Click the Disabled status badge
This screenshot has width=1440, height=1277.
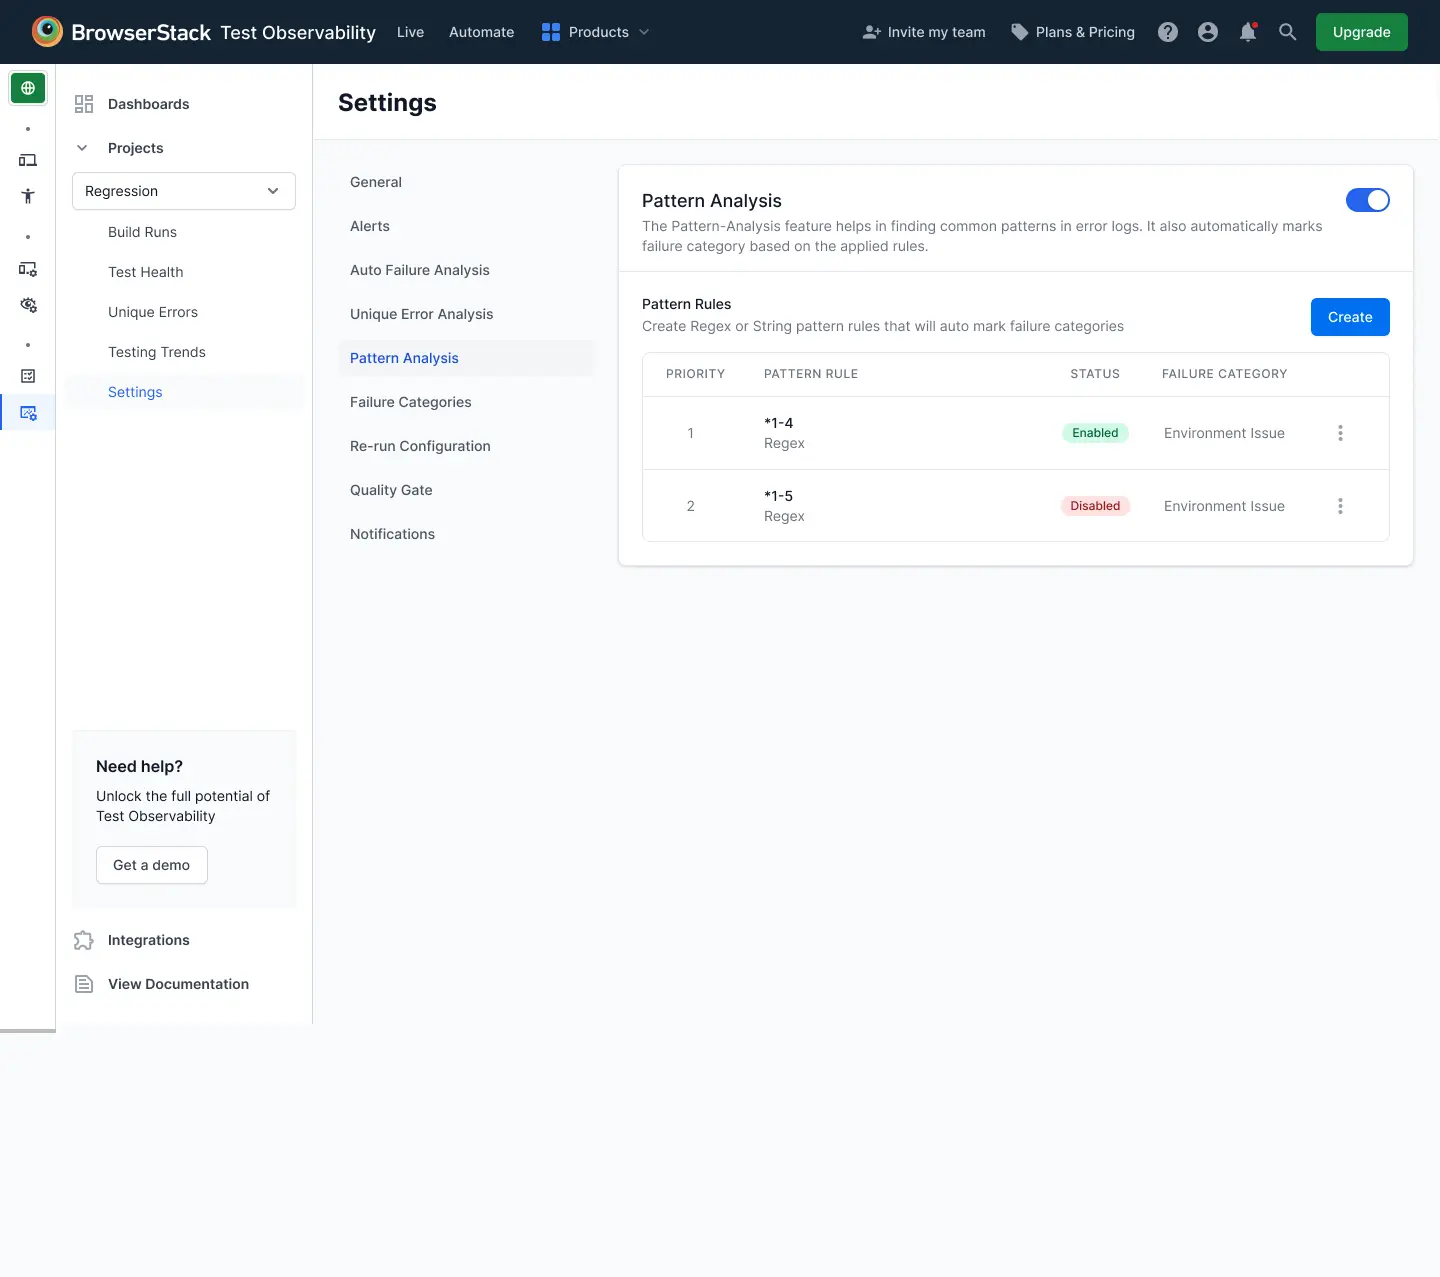click(1095, 506)
